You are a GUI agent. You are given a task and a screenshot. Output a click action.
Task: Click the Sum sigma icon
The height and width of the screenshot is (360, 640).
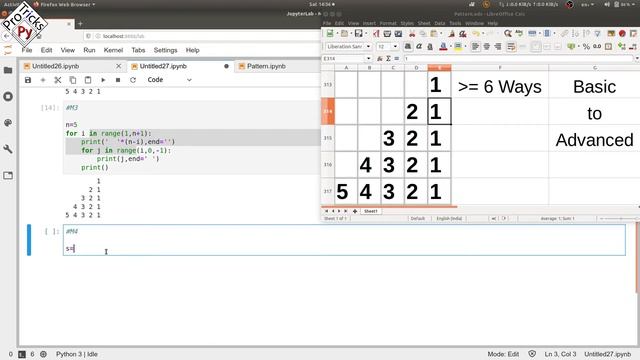388,58
